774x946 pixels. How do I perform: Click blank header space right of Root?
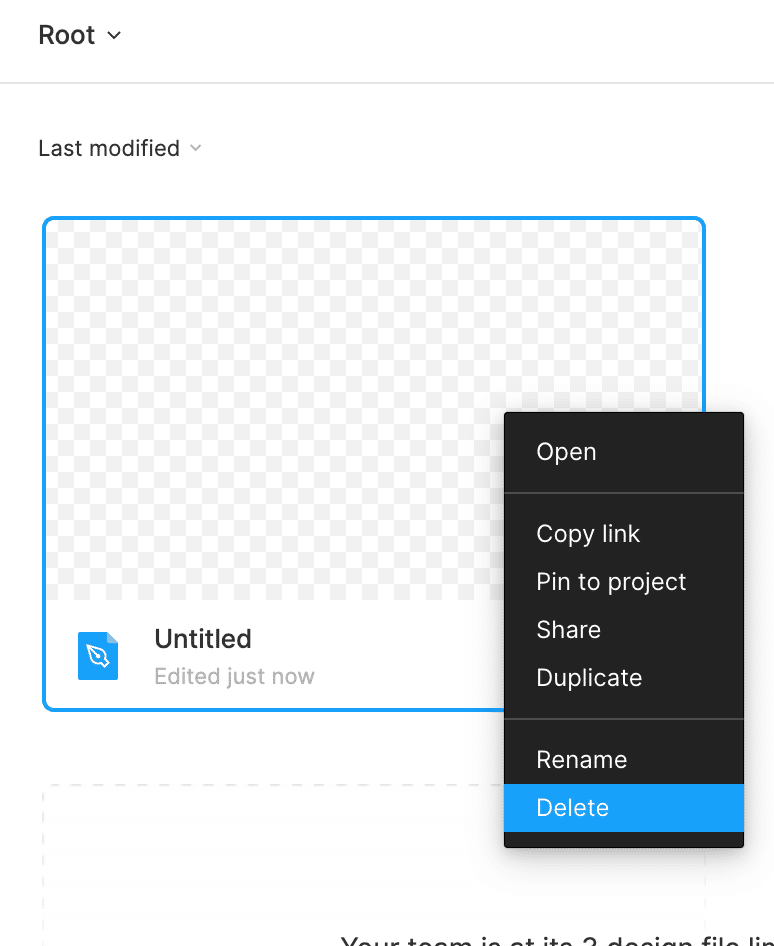(450, 36)
